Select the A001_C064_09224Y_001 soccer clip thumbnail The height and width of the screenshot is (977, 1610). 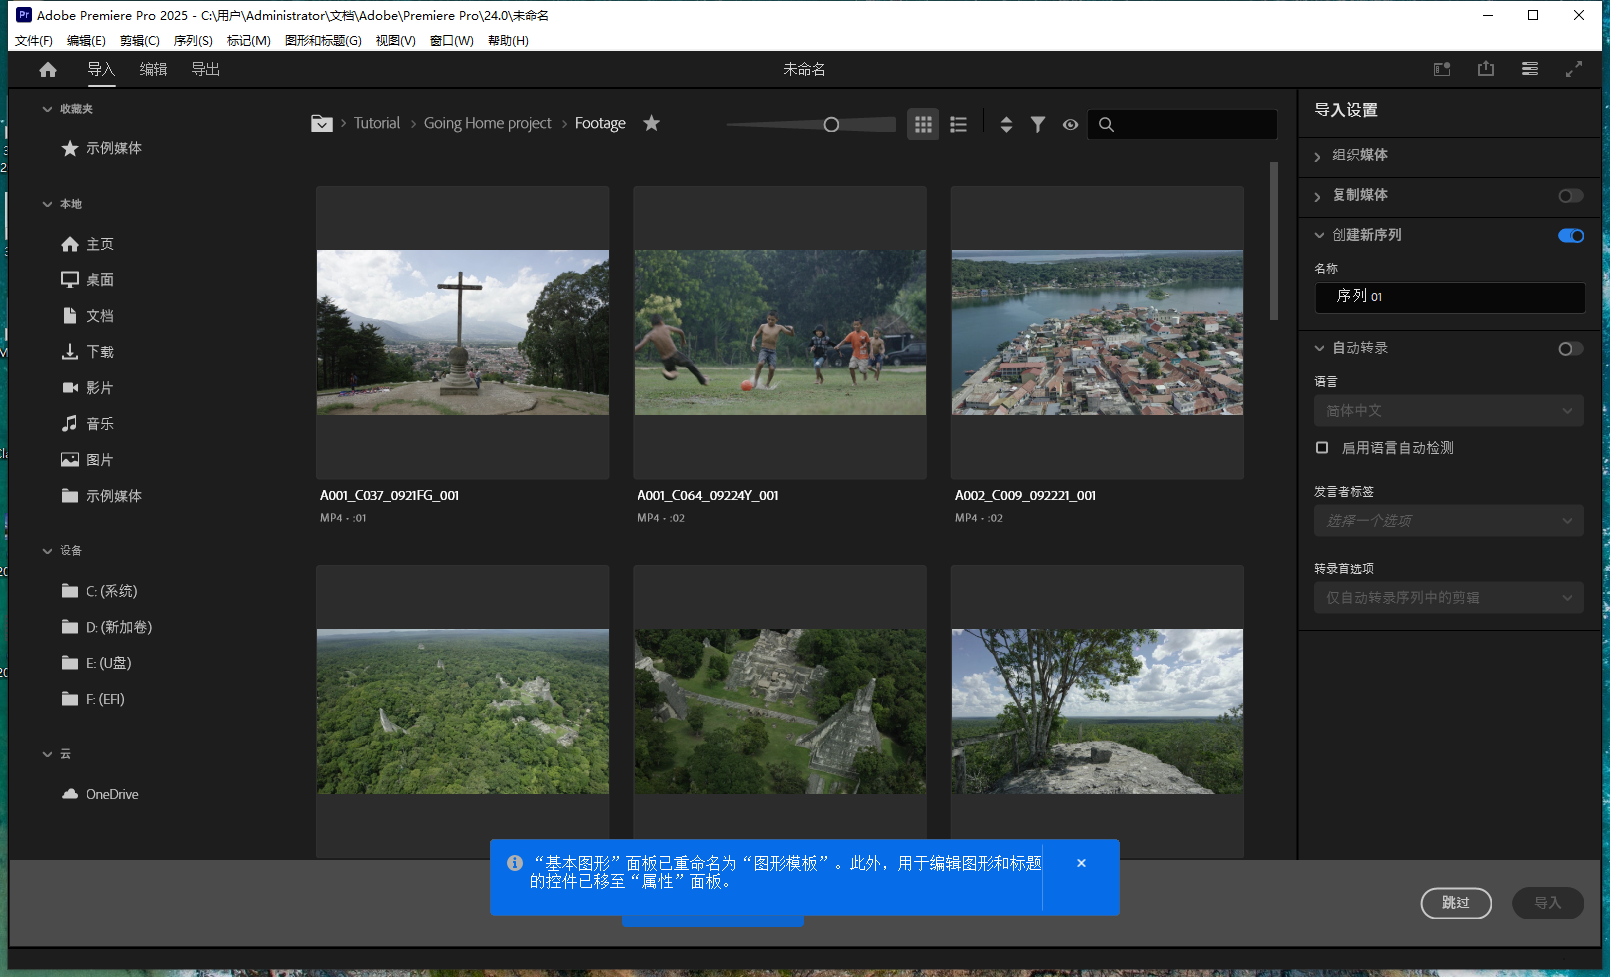click(780, 333)
